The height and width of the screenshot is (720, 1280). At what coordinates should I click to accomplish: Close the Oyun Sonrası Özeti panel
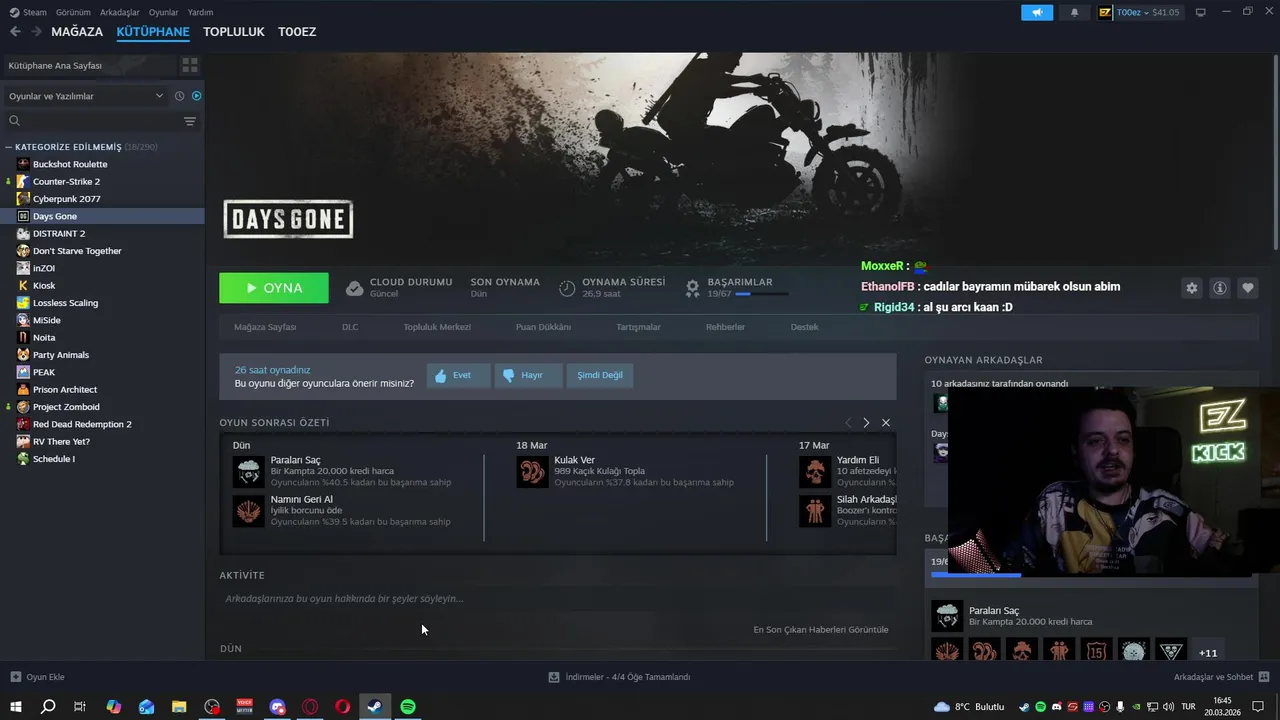[x=886, y=423]
